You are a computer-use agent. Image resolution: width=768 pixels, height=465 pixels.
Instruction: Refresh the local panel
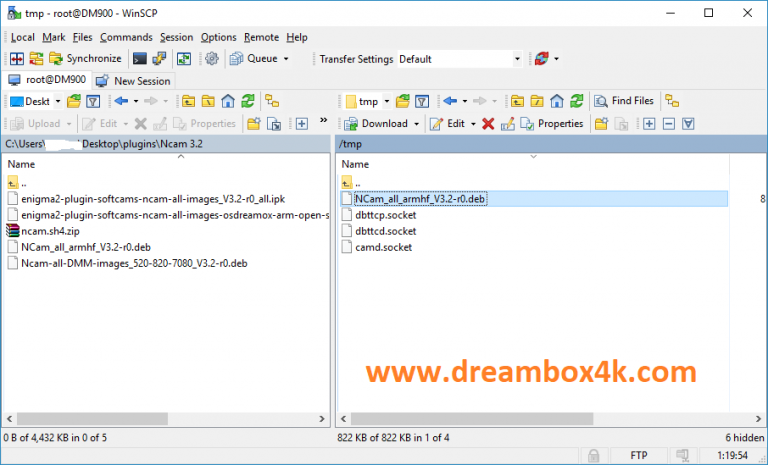click(248, 101)
